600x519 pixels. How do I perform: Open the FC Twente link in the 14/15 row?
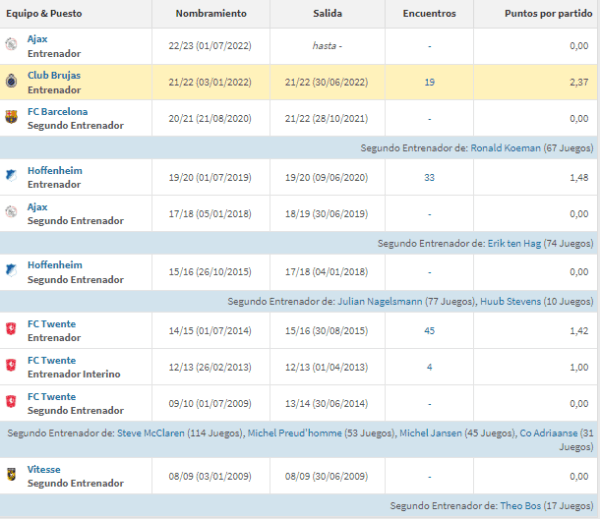[51, 324]
